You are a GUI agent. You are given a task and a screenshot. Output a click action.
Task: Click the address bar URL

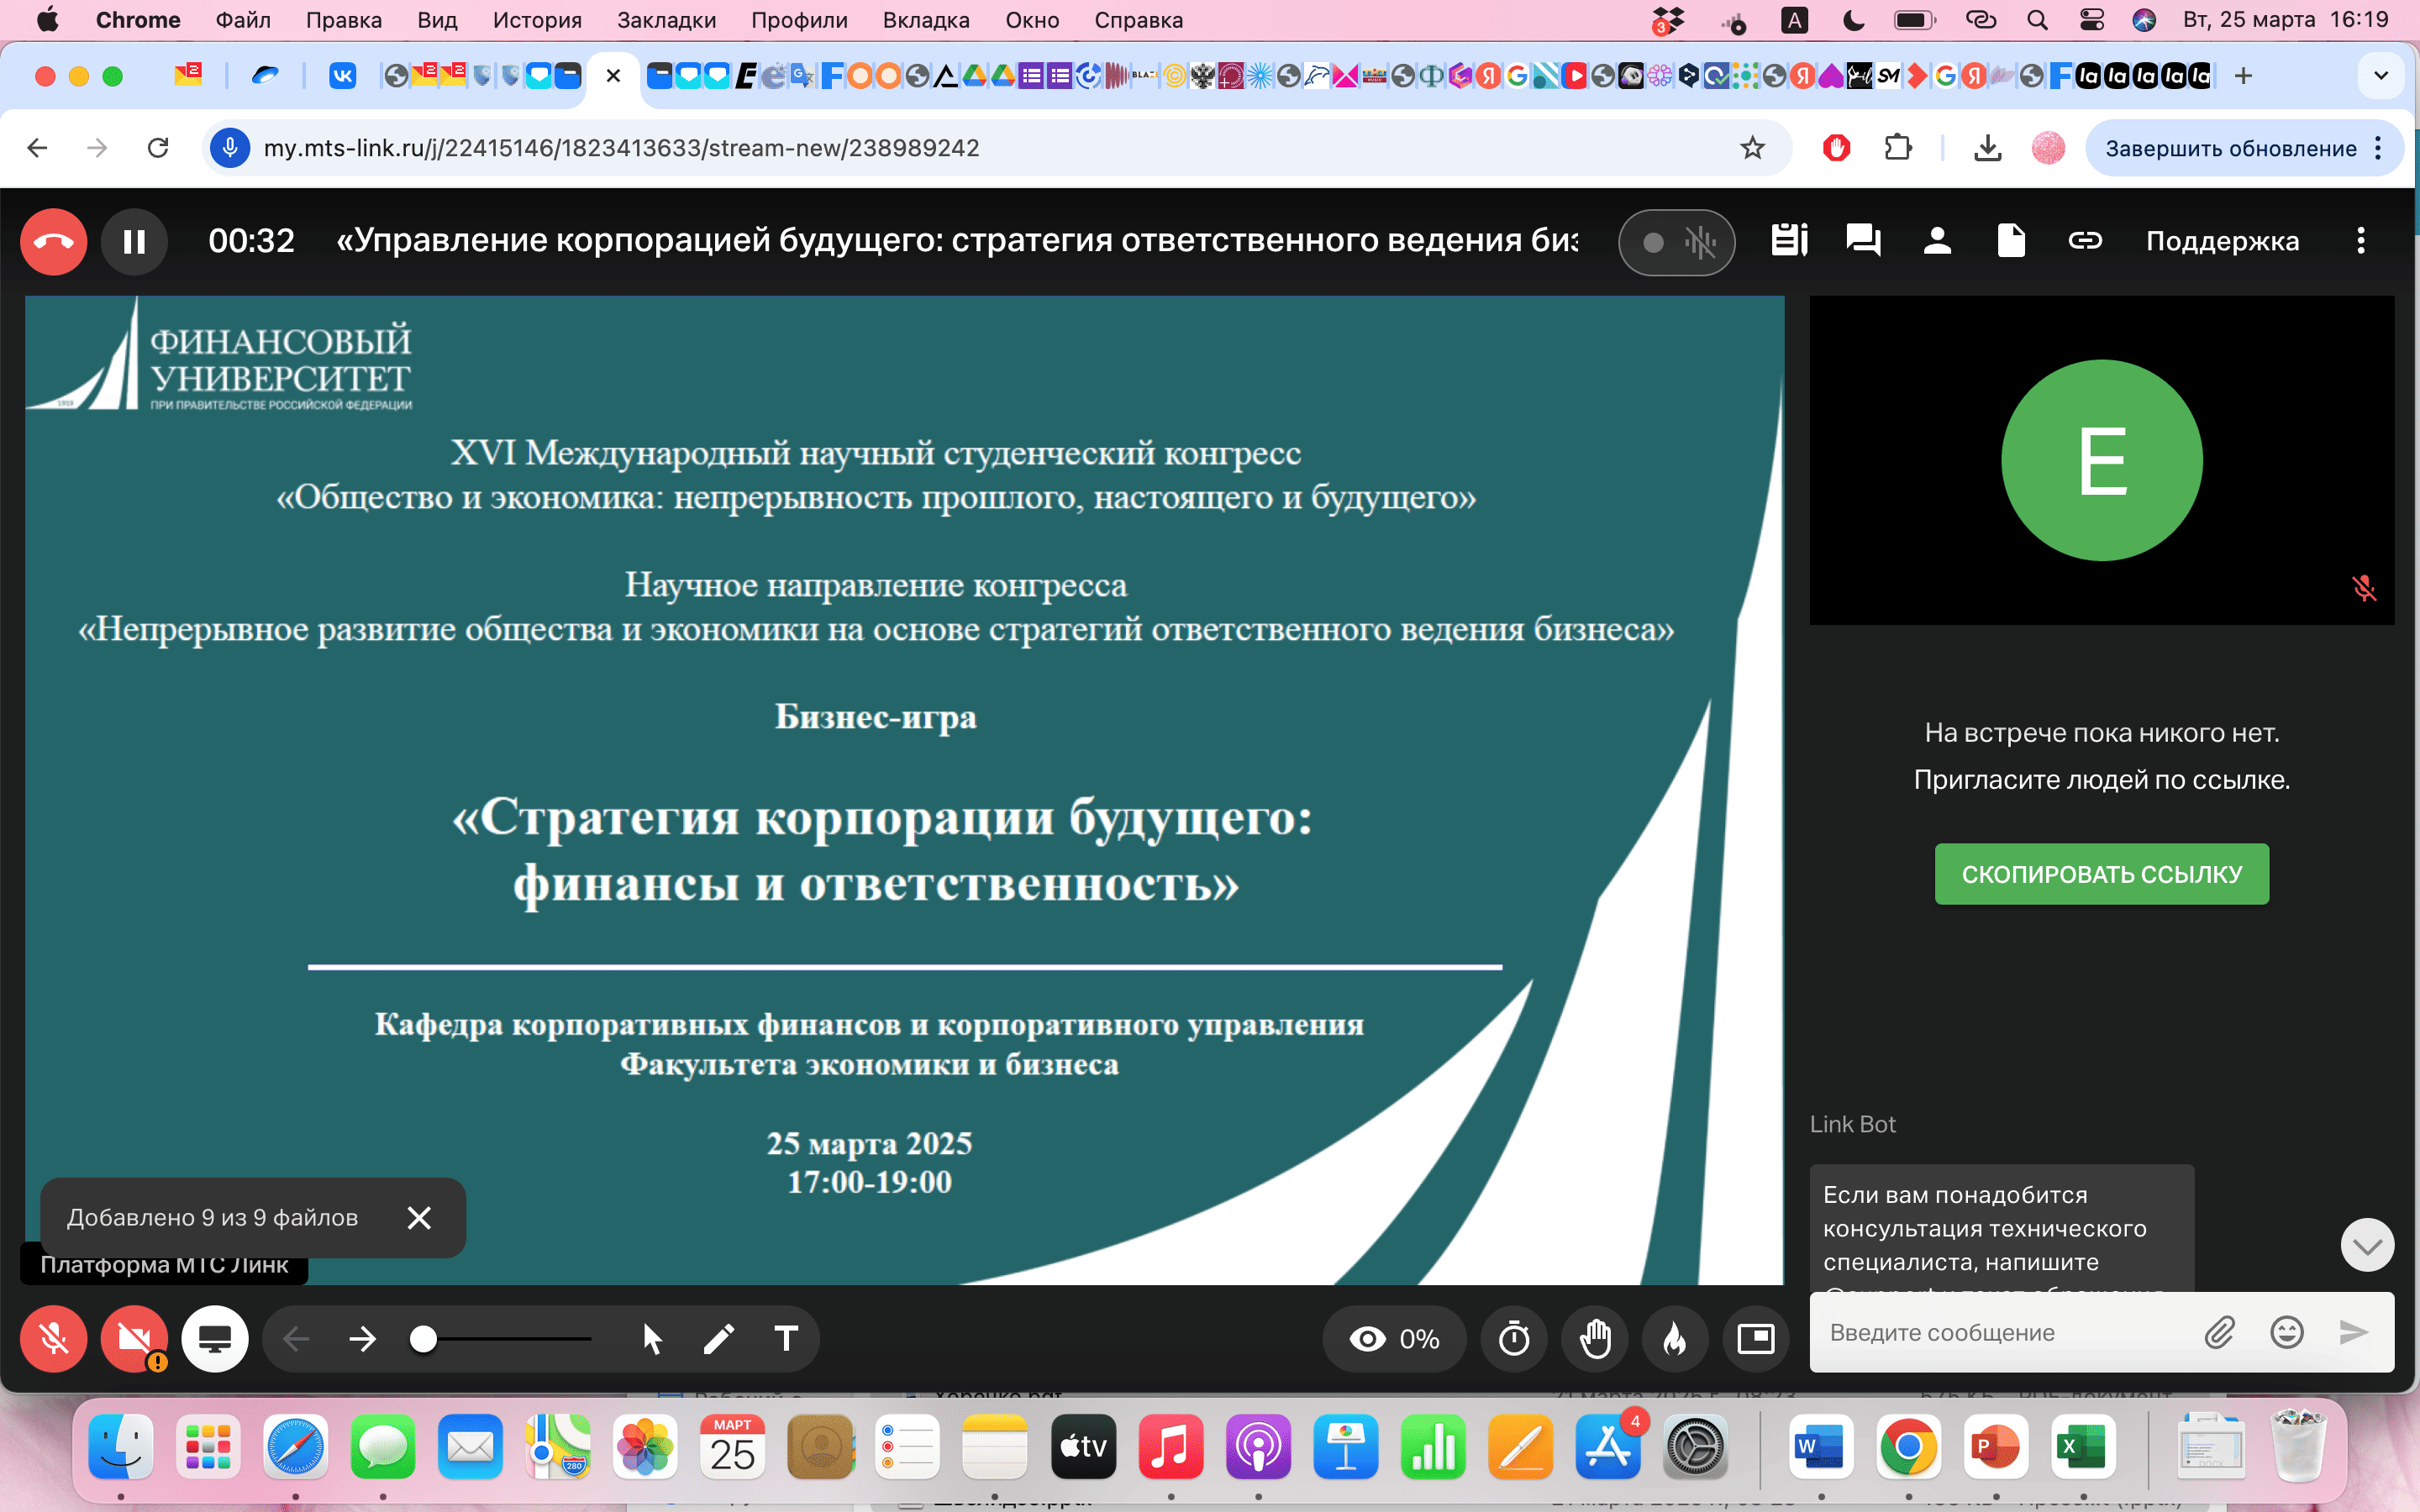click(x=621, y=148)
